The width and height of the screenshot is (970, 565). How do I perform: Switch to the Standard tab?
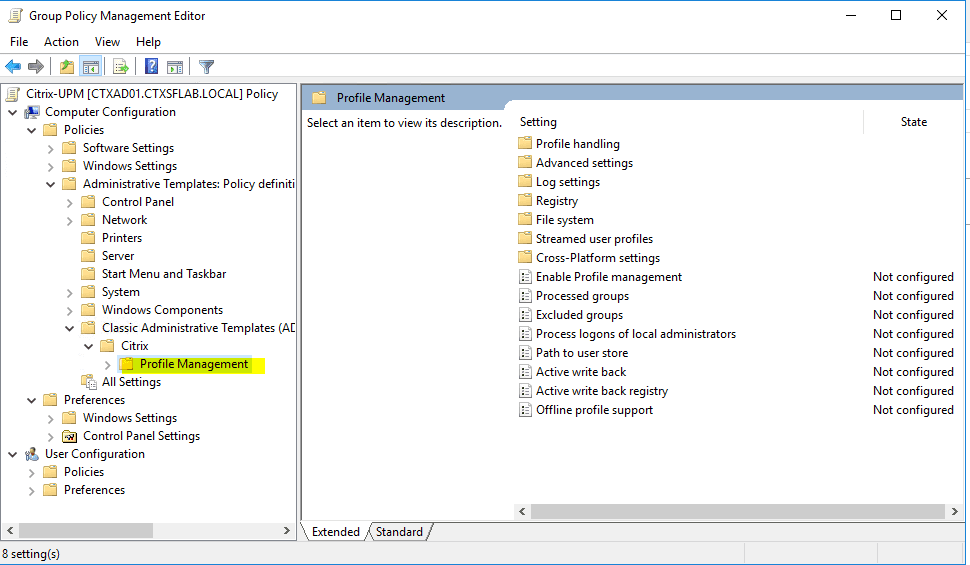(400, 532)
